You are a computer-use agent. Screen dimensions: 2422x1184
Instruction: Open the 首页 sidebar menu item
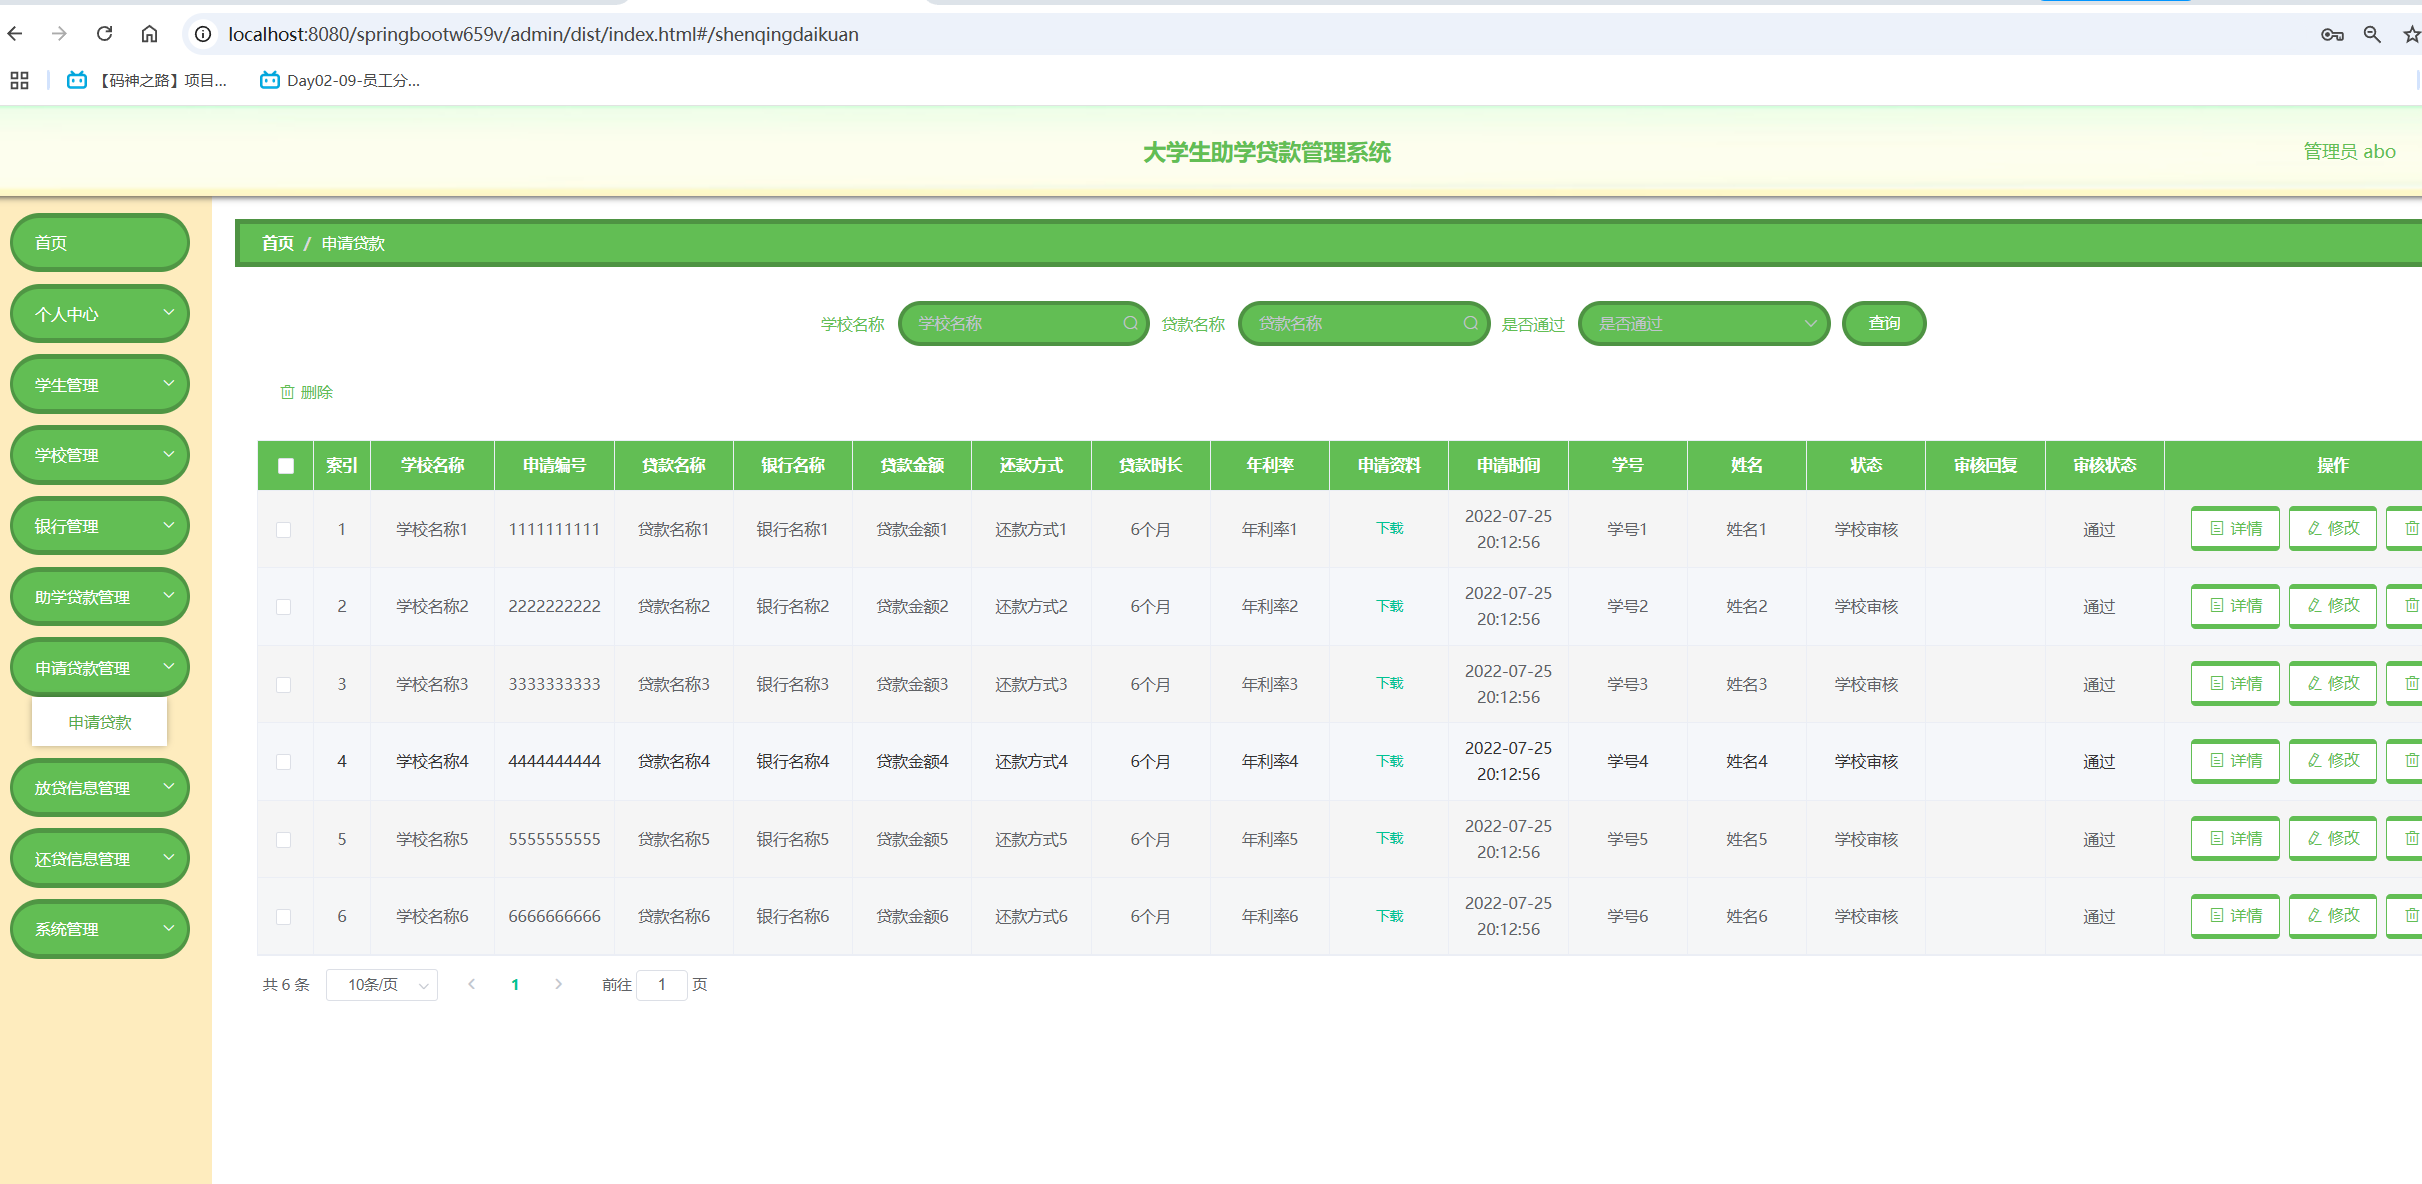click(x=100, y=243)
